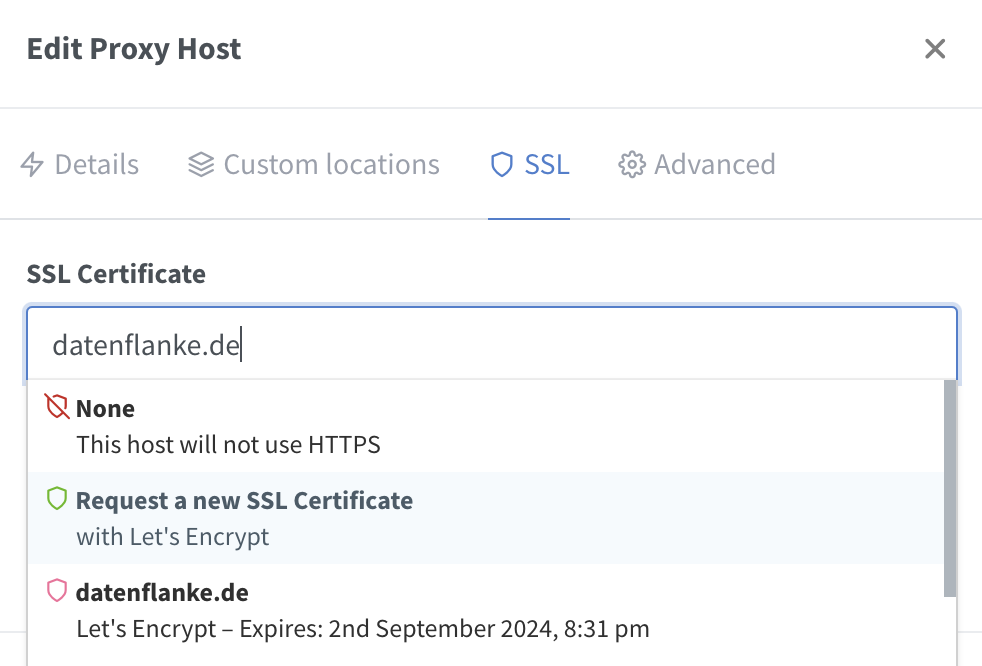Click the certificate list scrollbar thumb
982x666 pixels.
coord(950,489)
